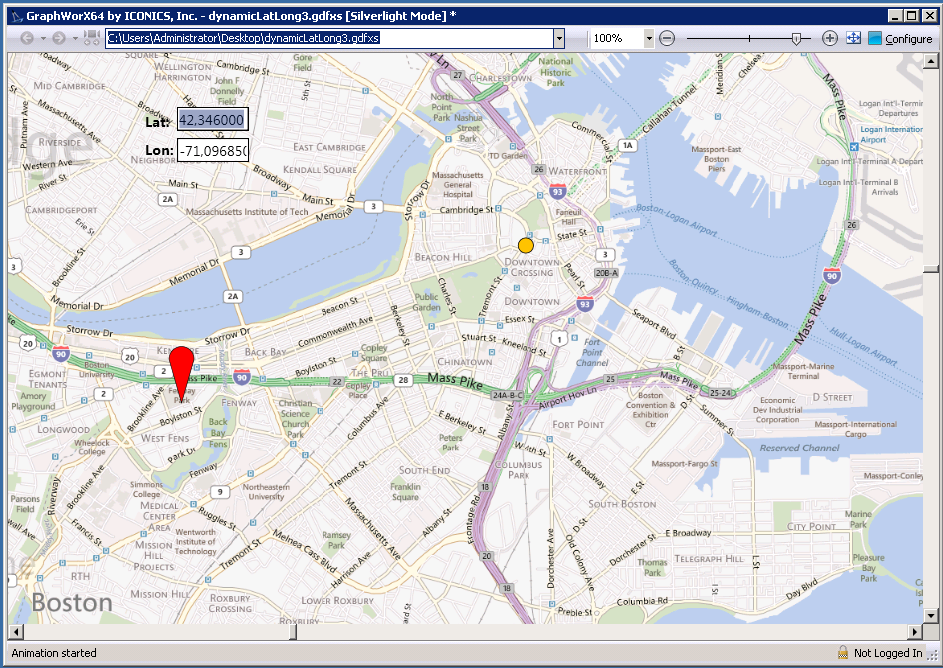
Task: Click the 'South Boston' map label
Action: pos(622,504)
